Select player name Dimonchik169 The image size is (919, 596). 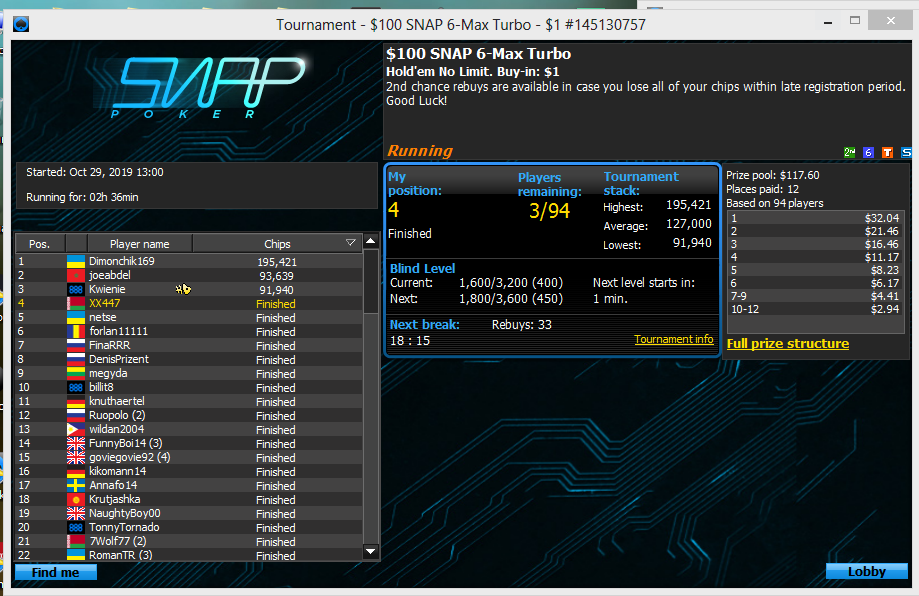point(122,261)
